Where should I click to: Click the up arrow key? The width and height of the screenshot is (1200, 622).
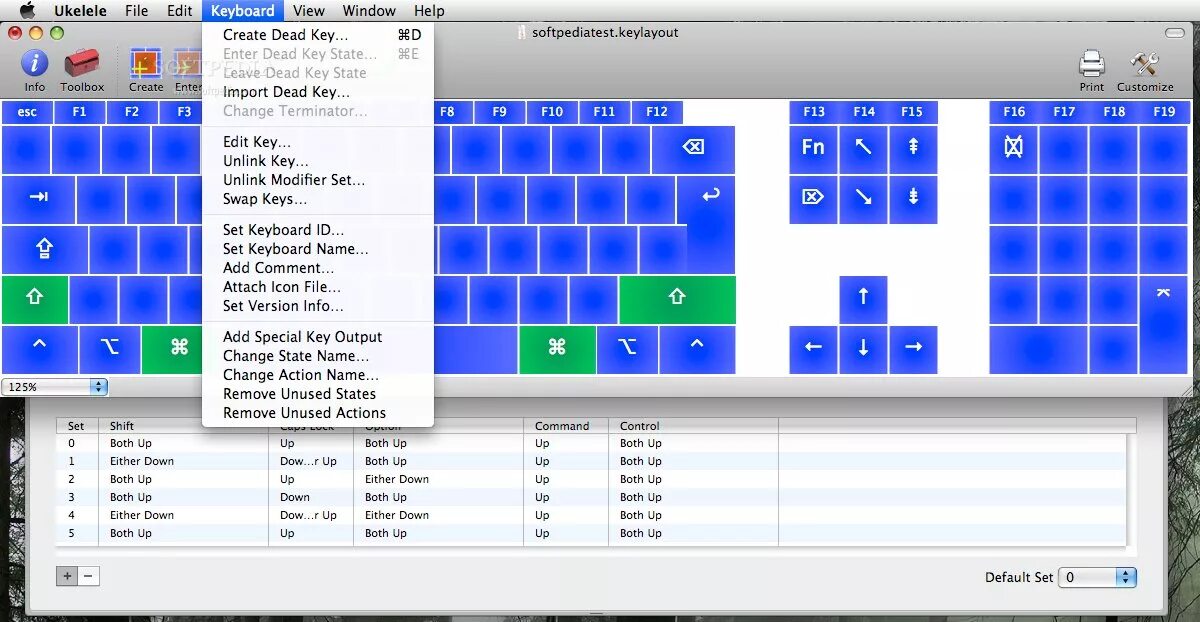click(x=863, y=299)
